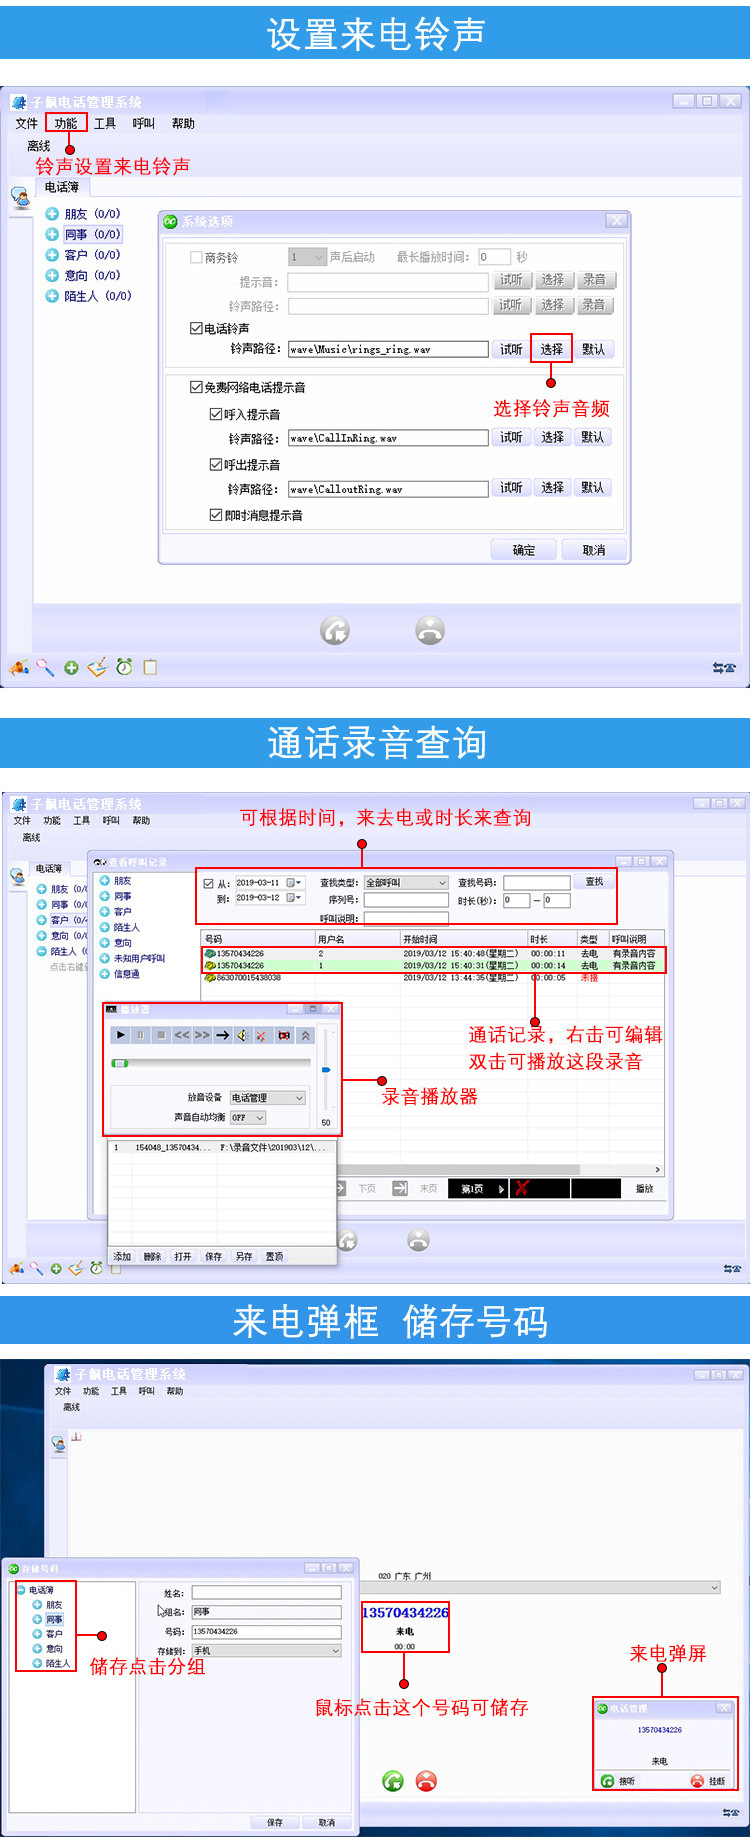This screenshot has width=750, height=1848.
Task: Open the 呼叫 menu in 设置来电铃声 screenshot
Action: click(x=144, y=123)
